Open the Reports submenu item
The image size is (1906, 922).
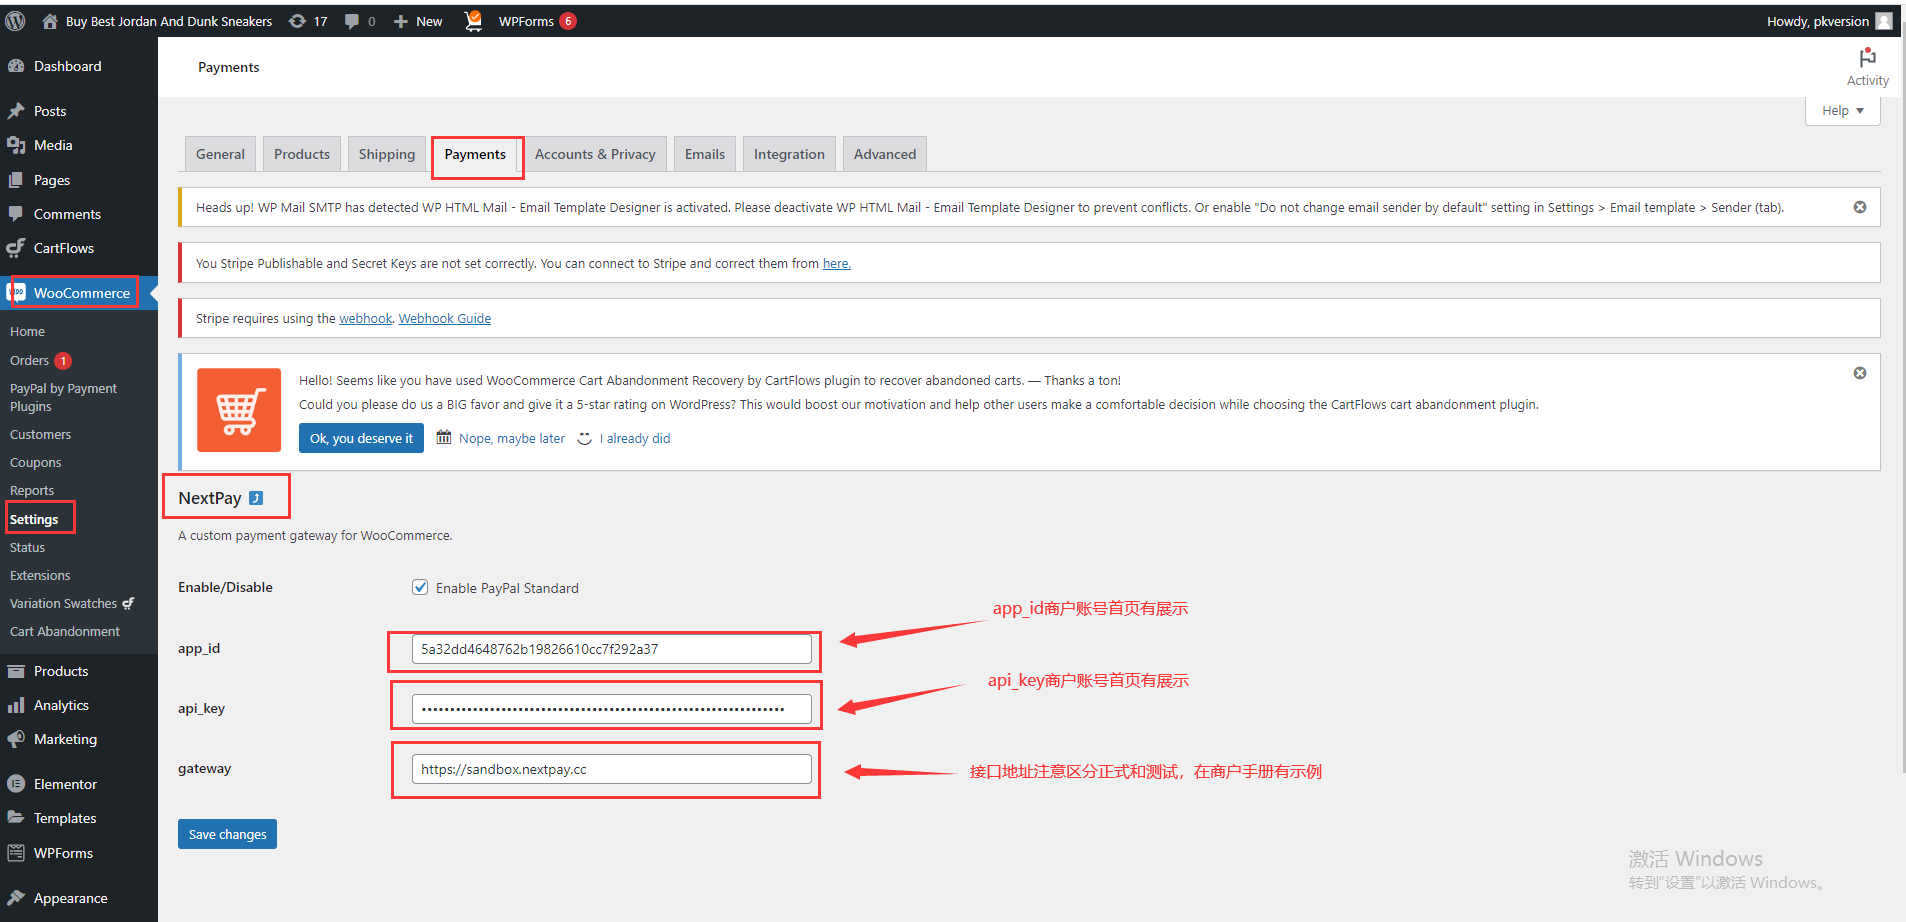point(32,491)
